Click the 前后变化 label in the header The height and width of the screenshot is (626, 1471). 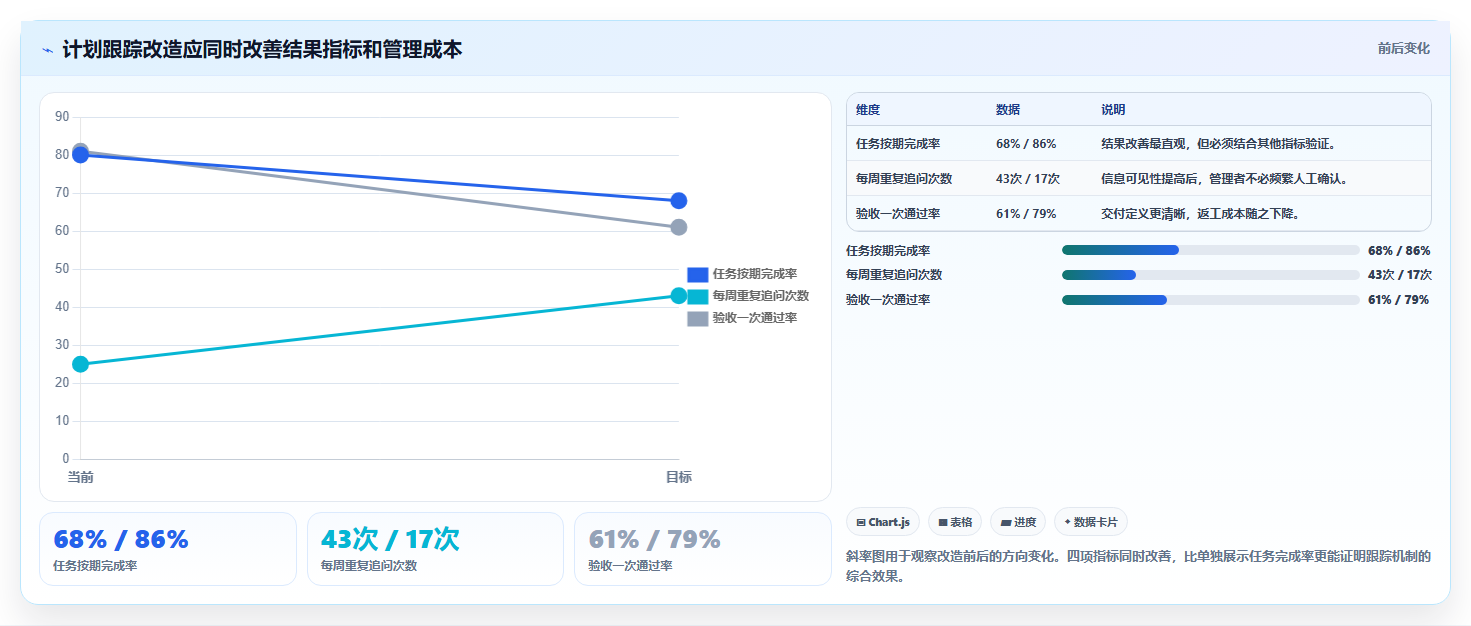coord(1403,48)
